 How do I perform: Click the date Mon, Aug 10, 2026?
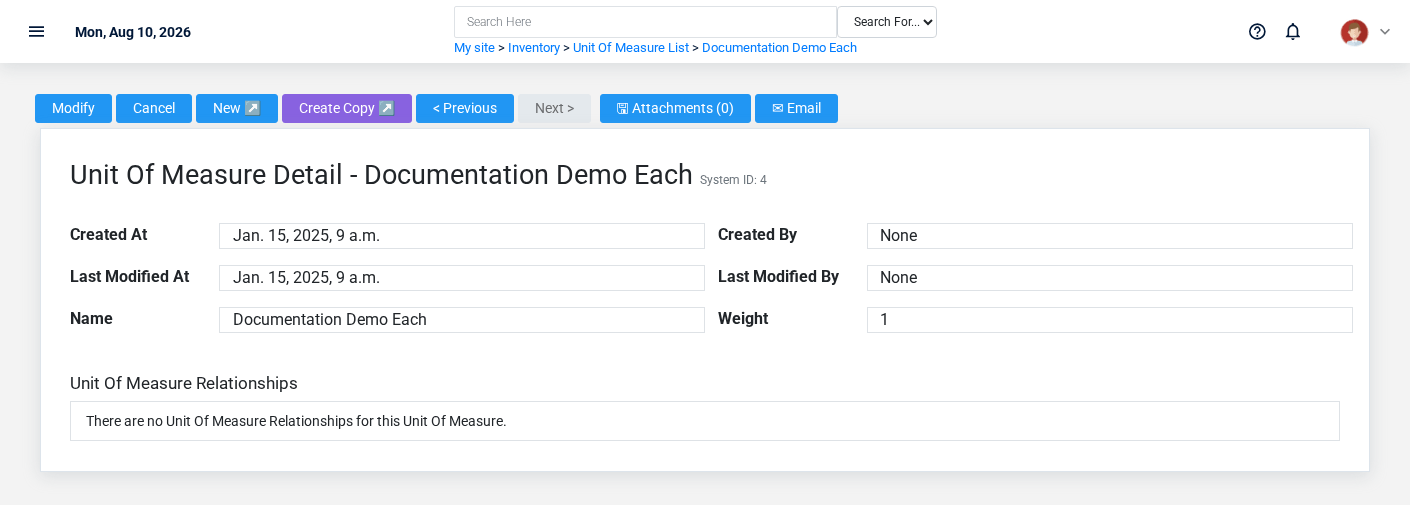point(133,32)
